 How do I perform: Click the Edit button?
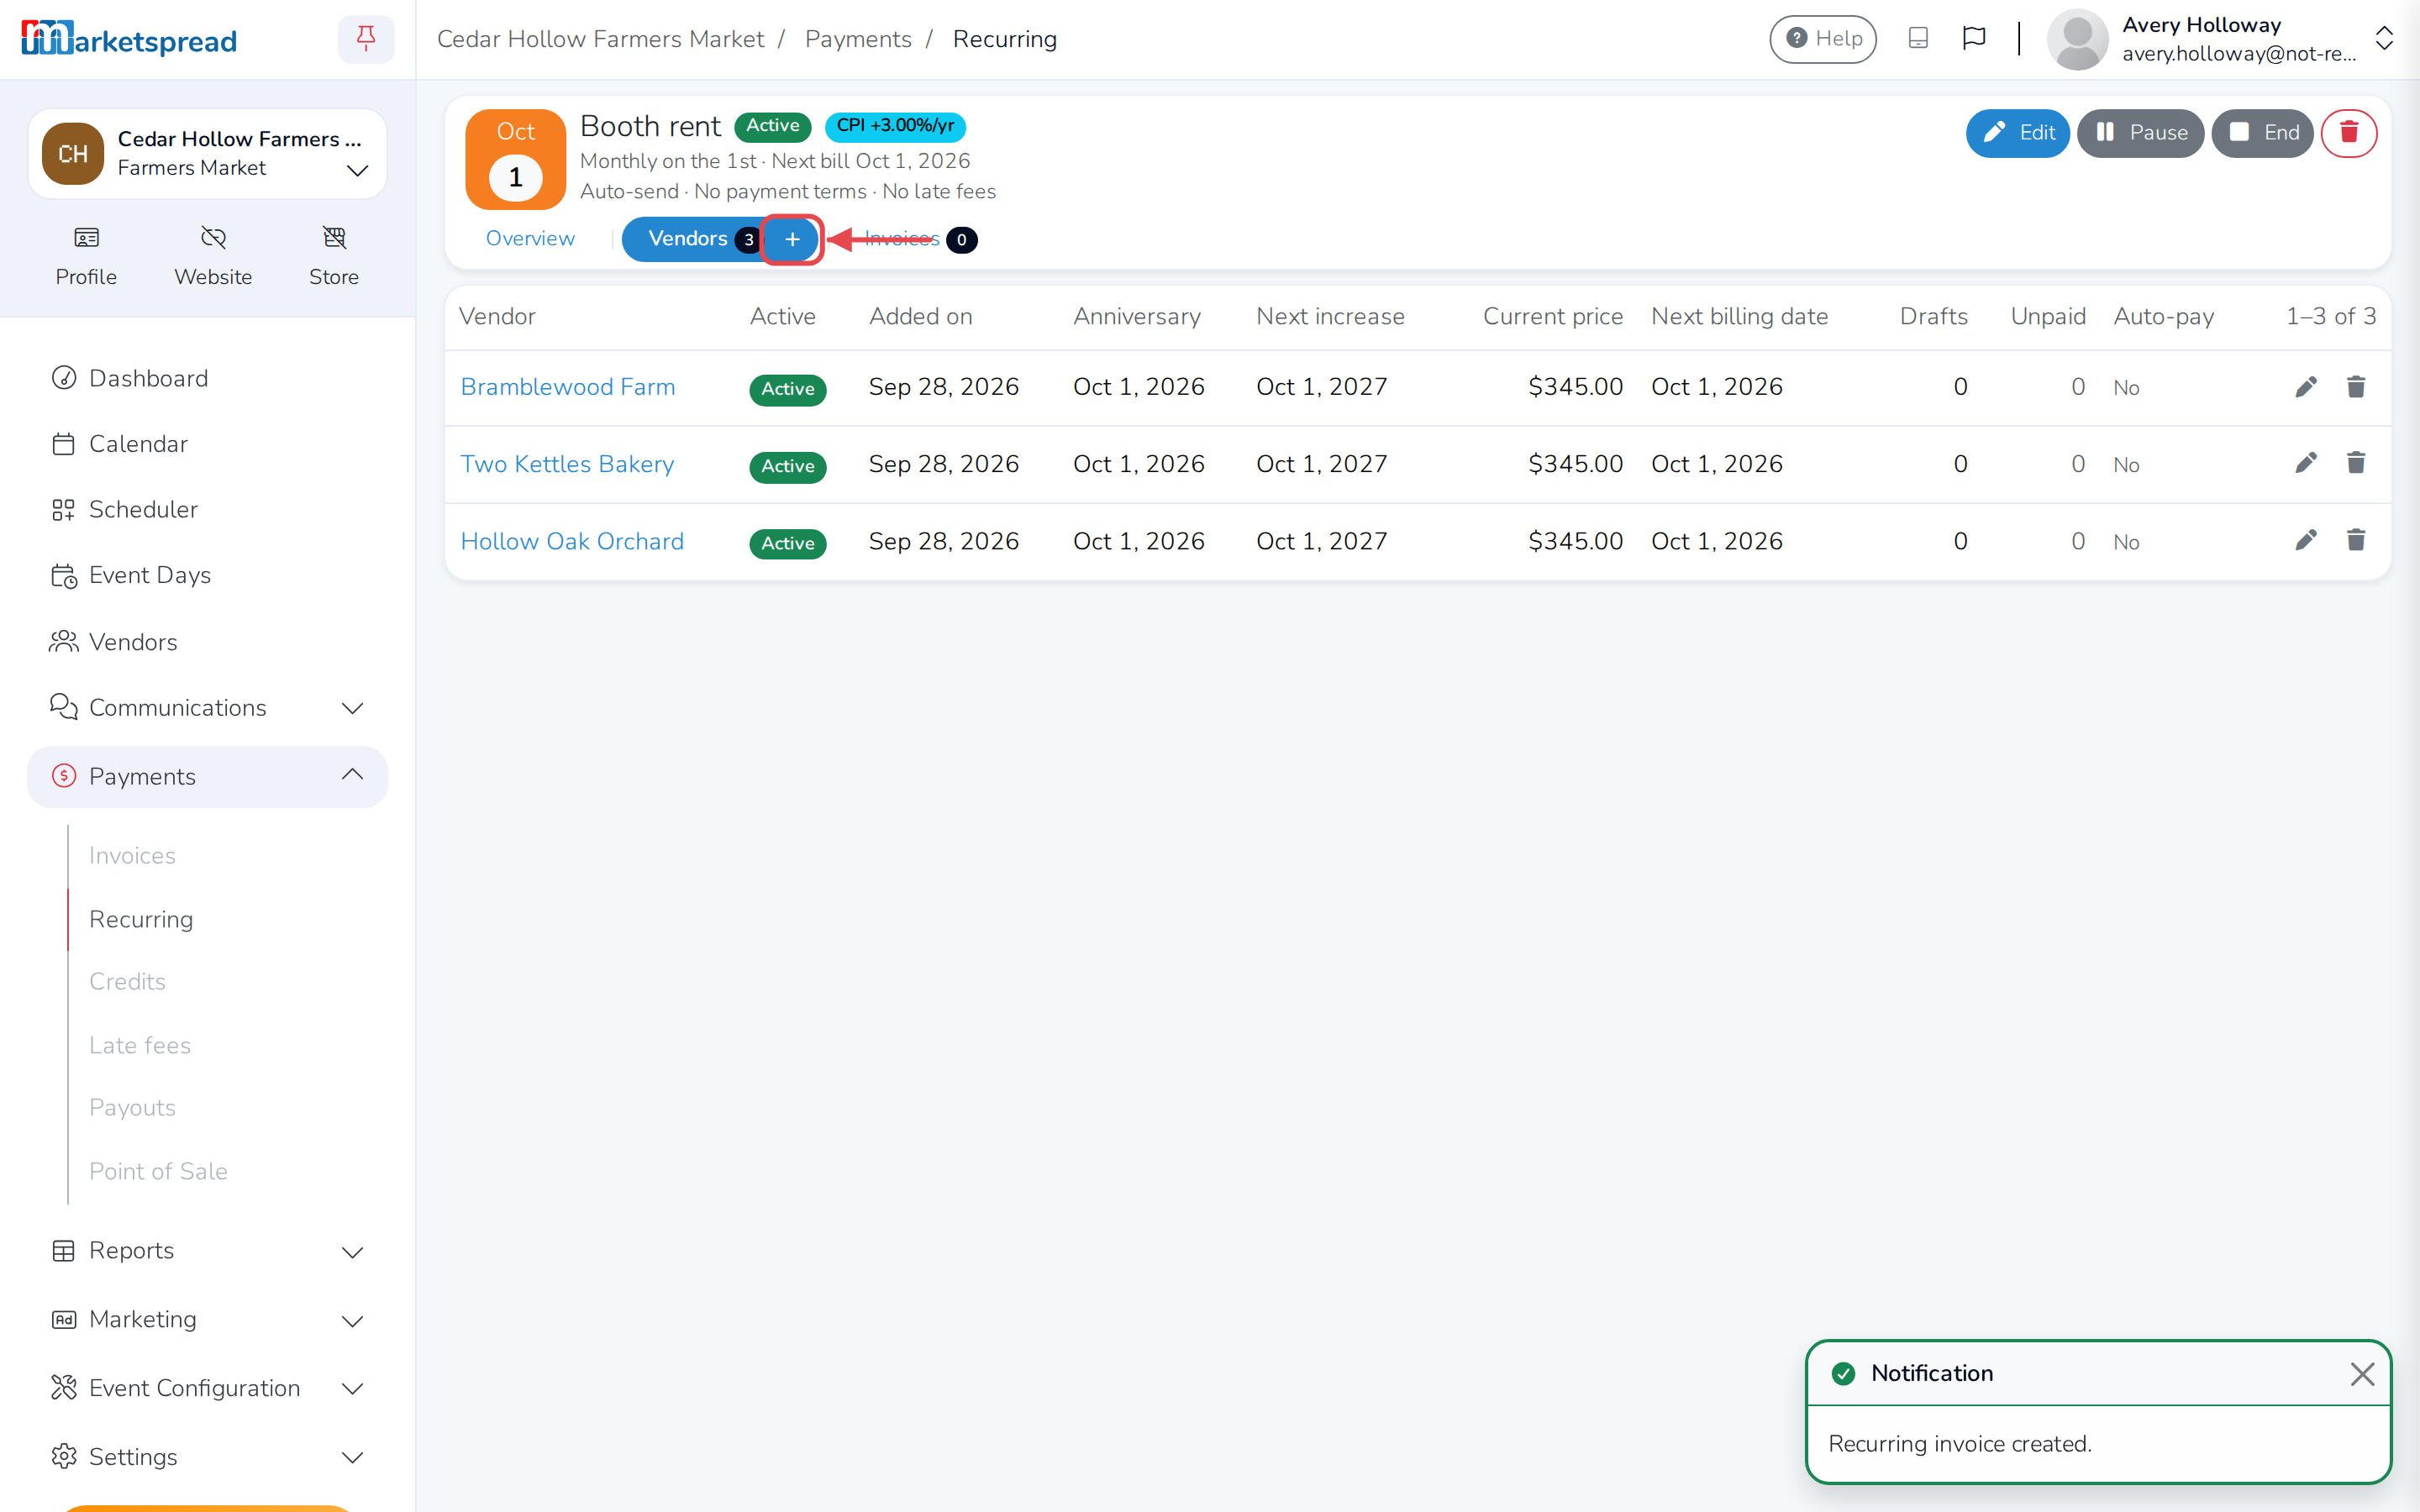tap(2017, 133)
